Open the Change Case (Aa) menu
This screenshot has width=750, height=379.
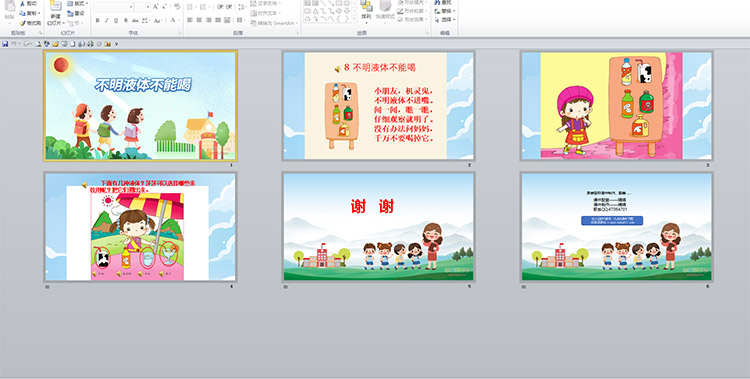[x=159, y=20]
